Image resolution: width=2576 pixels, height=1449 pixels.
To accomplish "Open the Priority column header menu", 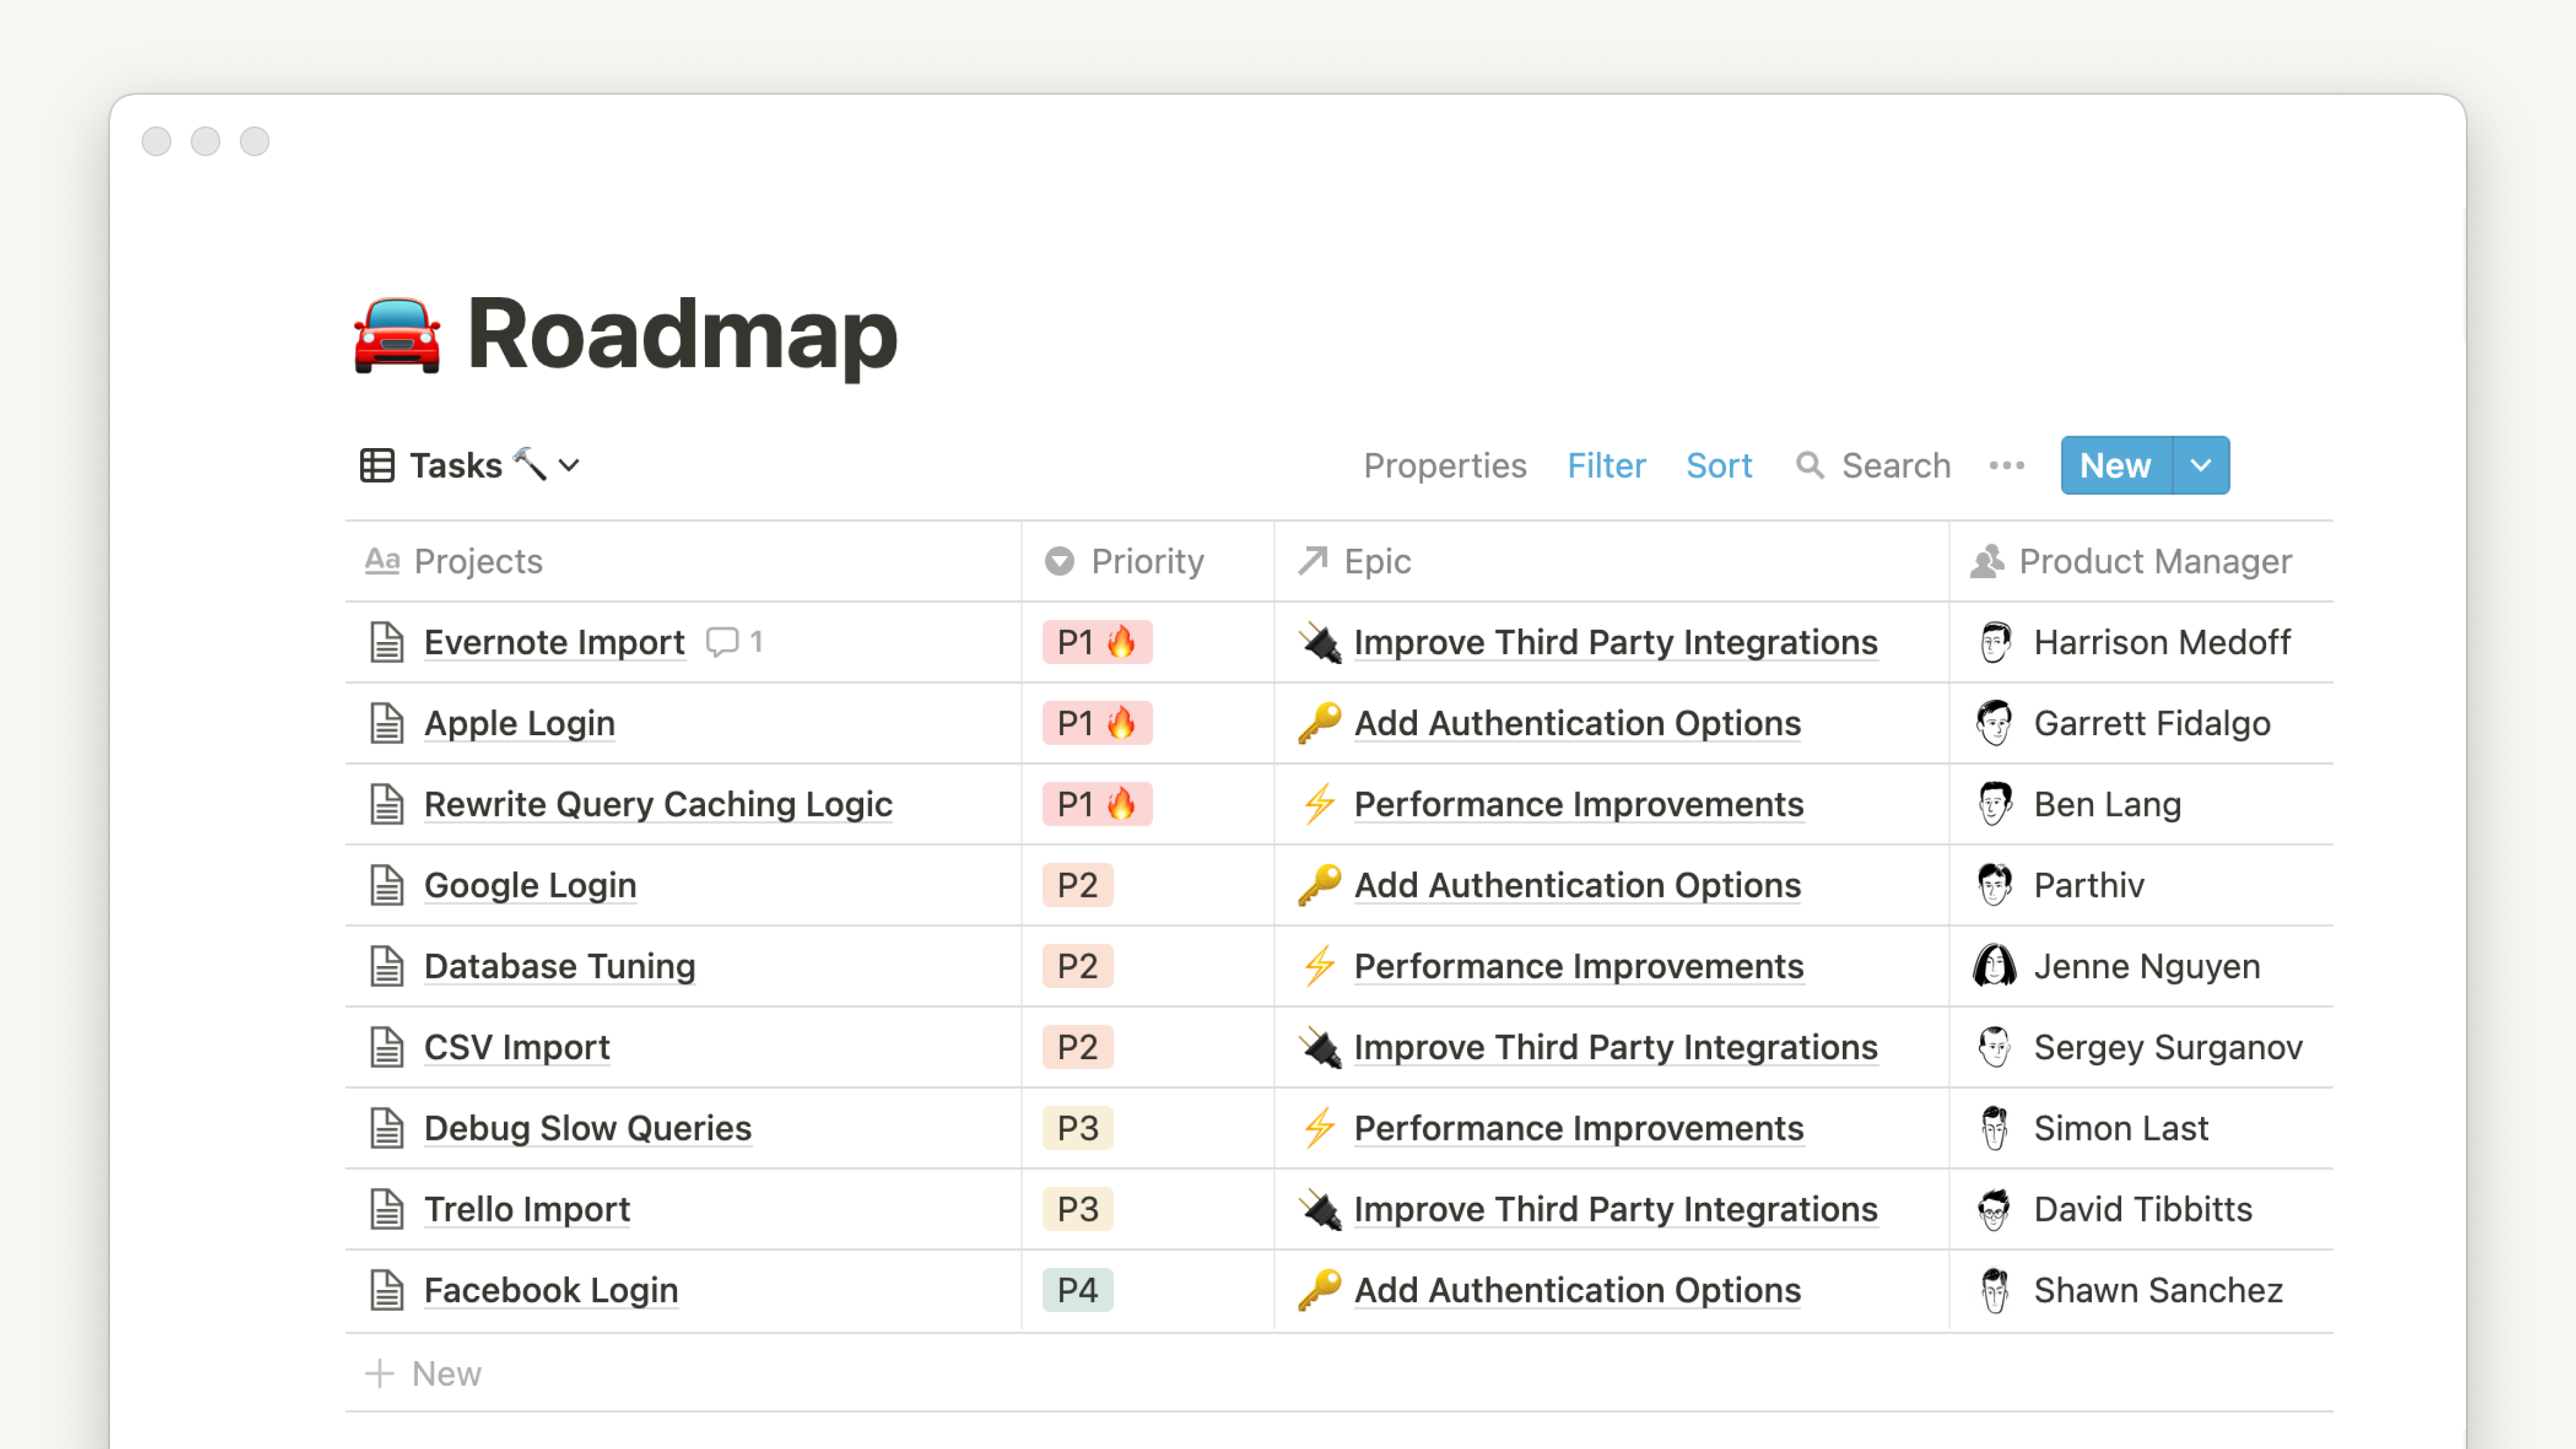I will pyautogui.click(x=1146, y=561).
